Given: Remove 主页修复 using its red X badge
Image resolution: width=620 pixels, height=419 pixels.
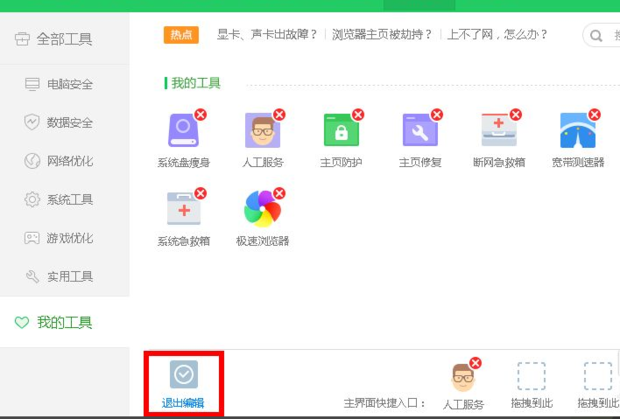Looking at the screenshot, I should [437, 115].
